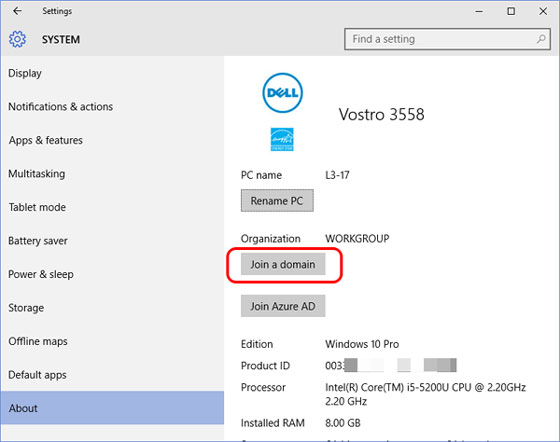The image size is (560, 442).
Task: Click the PC name label
Action: (x=261, y=175)
